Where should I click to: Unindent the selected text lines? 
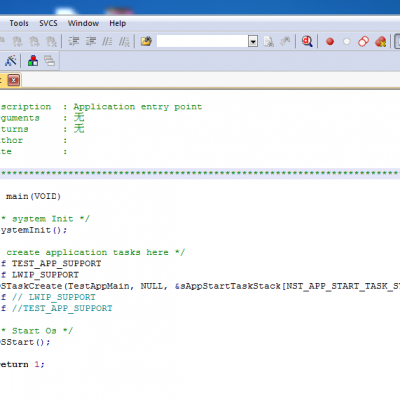[x=91, y=41]
